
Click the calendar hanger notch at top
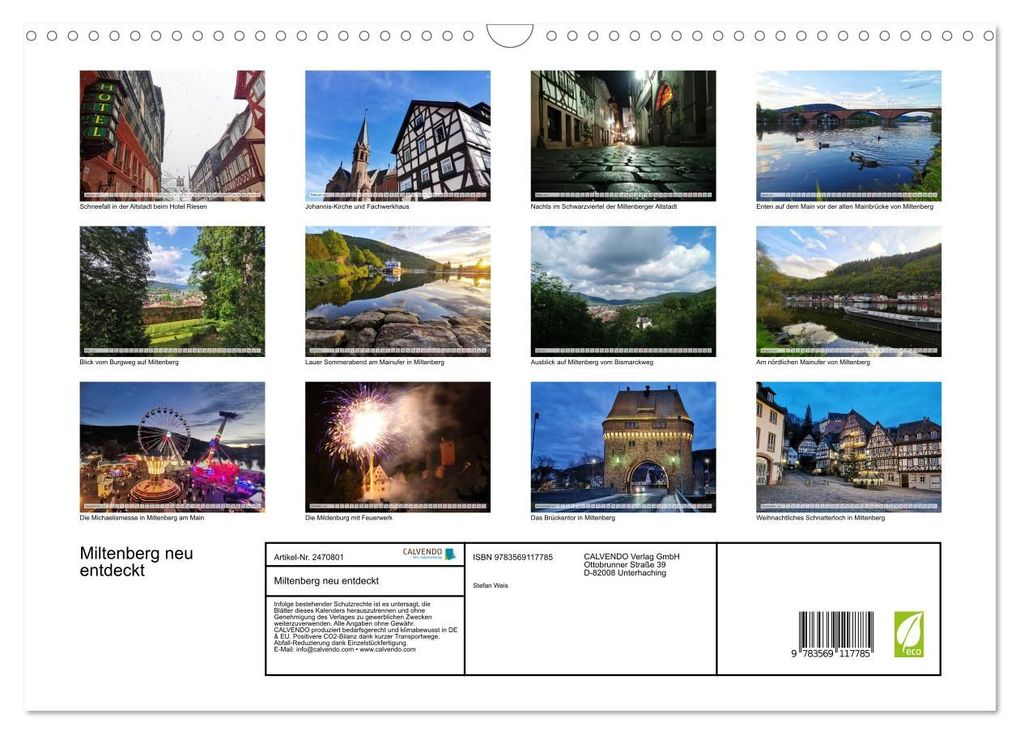pyautogui.click(x=510, y=35)
